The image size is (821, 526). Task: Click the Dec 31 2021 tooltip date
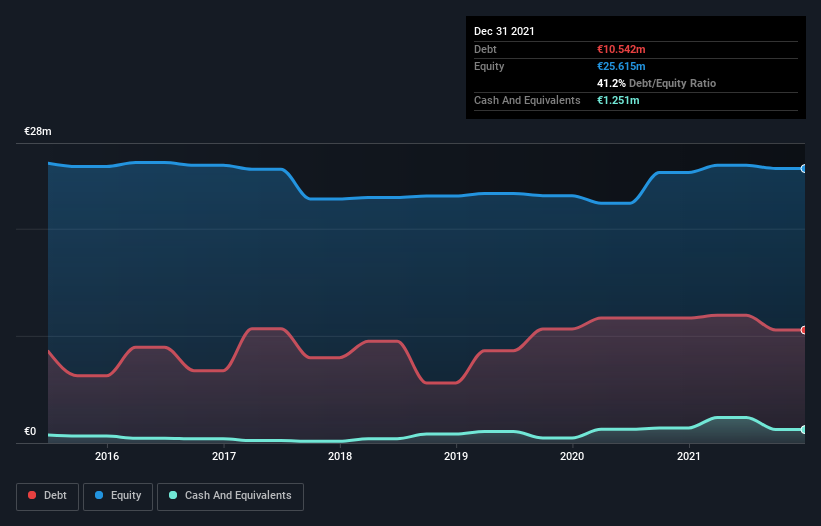[504, 31]
